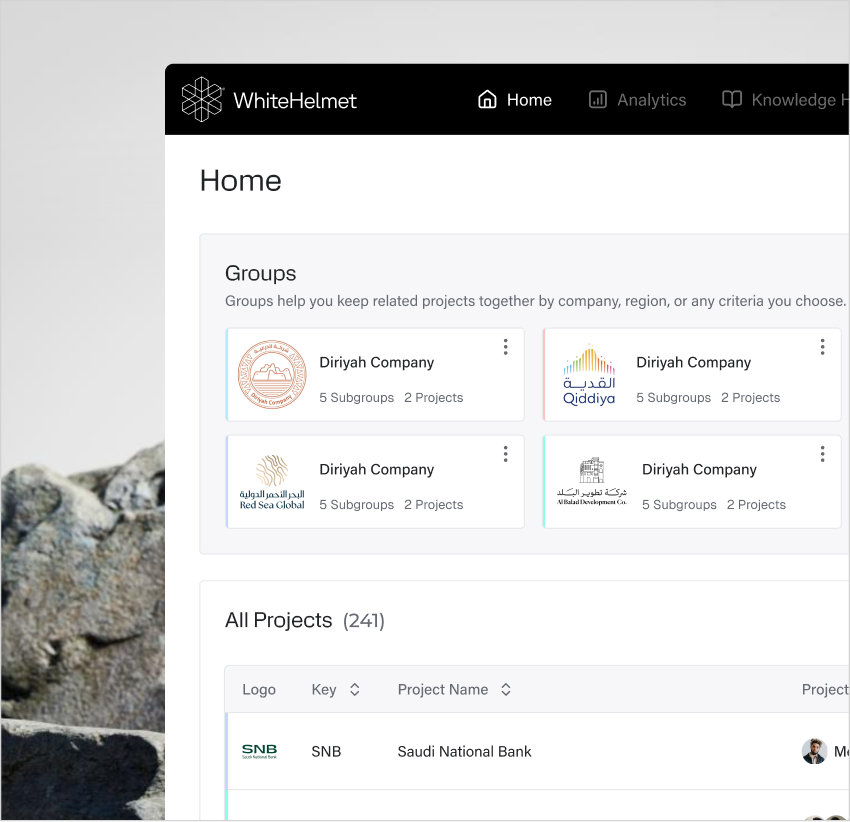The width and height of the screenshot is (850, 822).
Task: Open Diriyah Company title beside Red Sea logo
Action: click(377, 470)
